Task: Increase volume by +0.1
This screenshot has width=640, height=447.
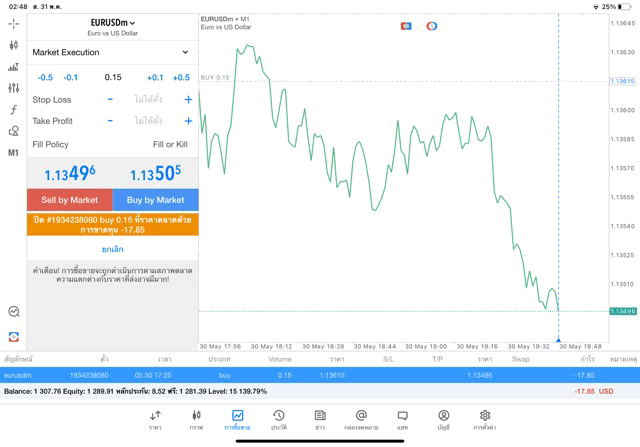Action: pyautogui.click(x=155, y=77)
